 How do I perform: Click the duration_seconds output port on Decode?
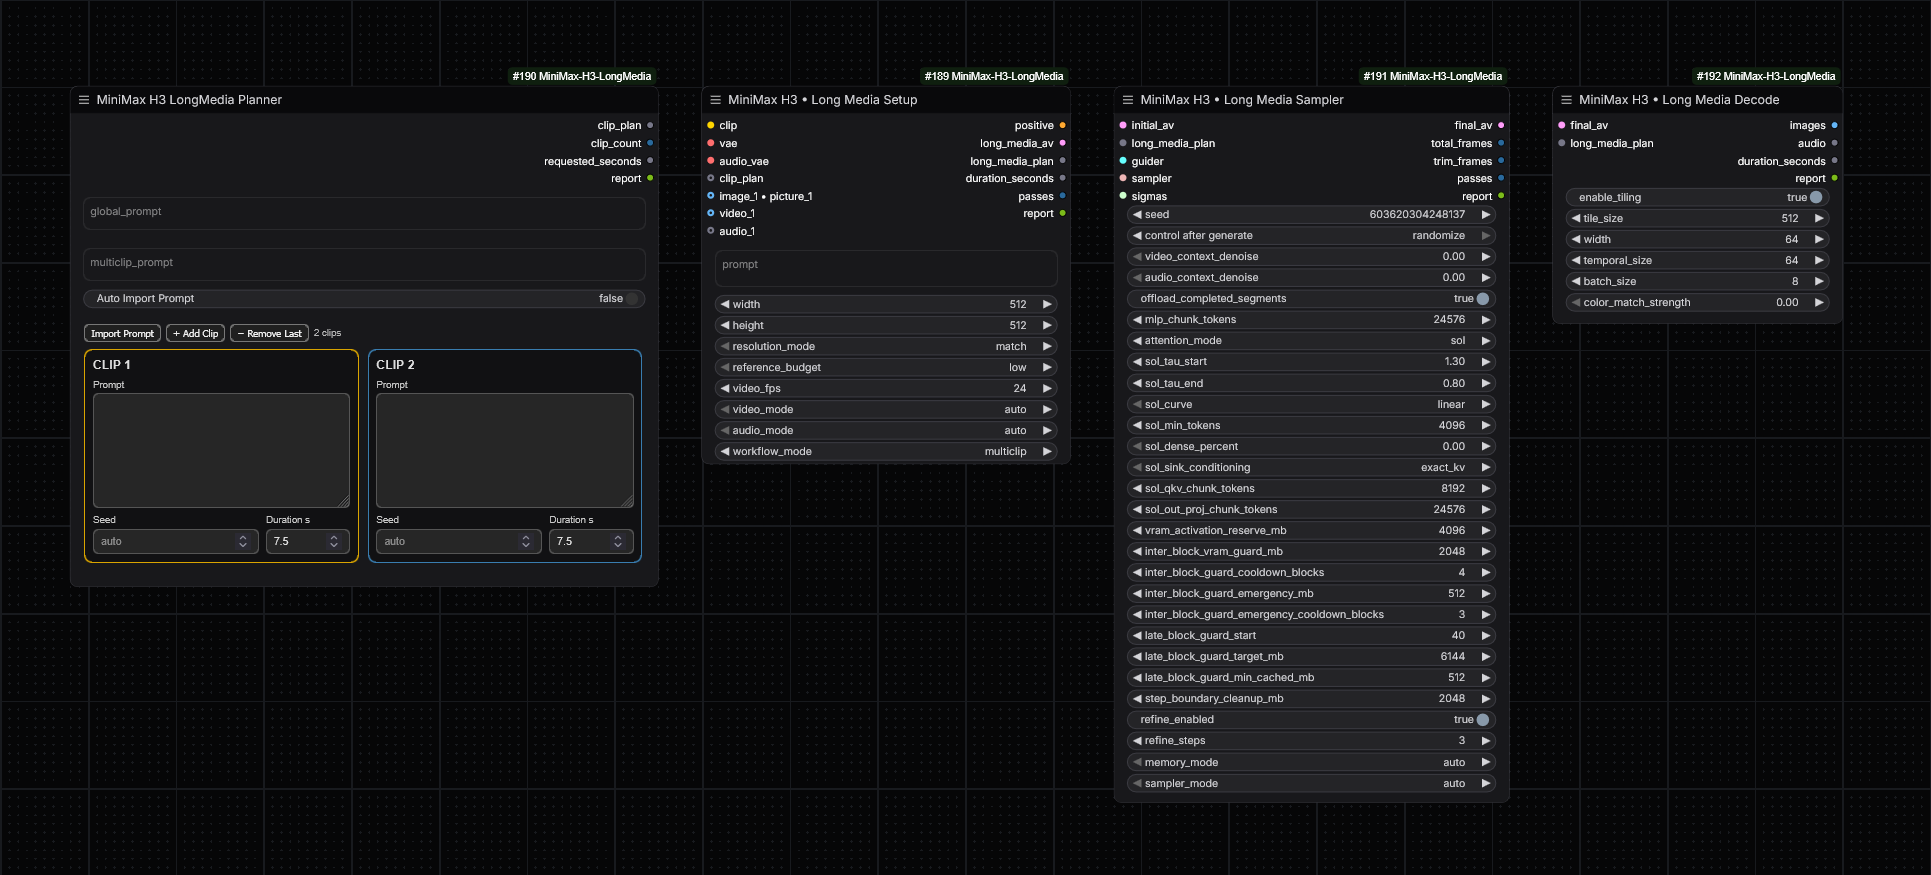[1834, 161]
